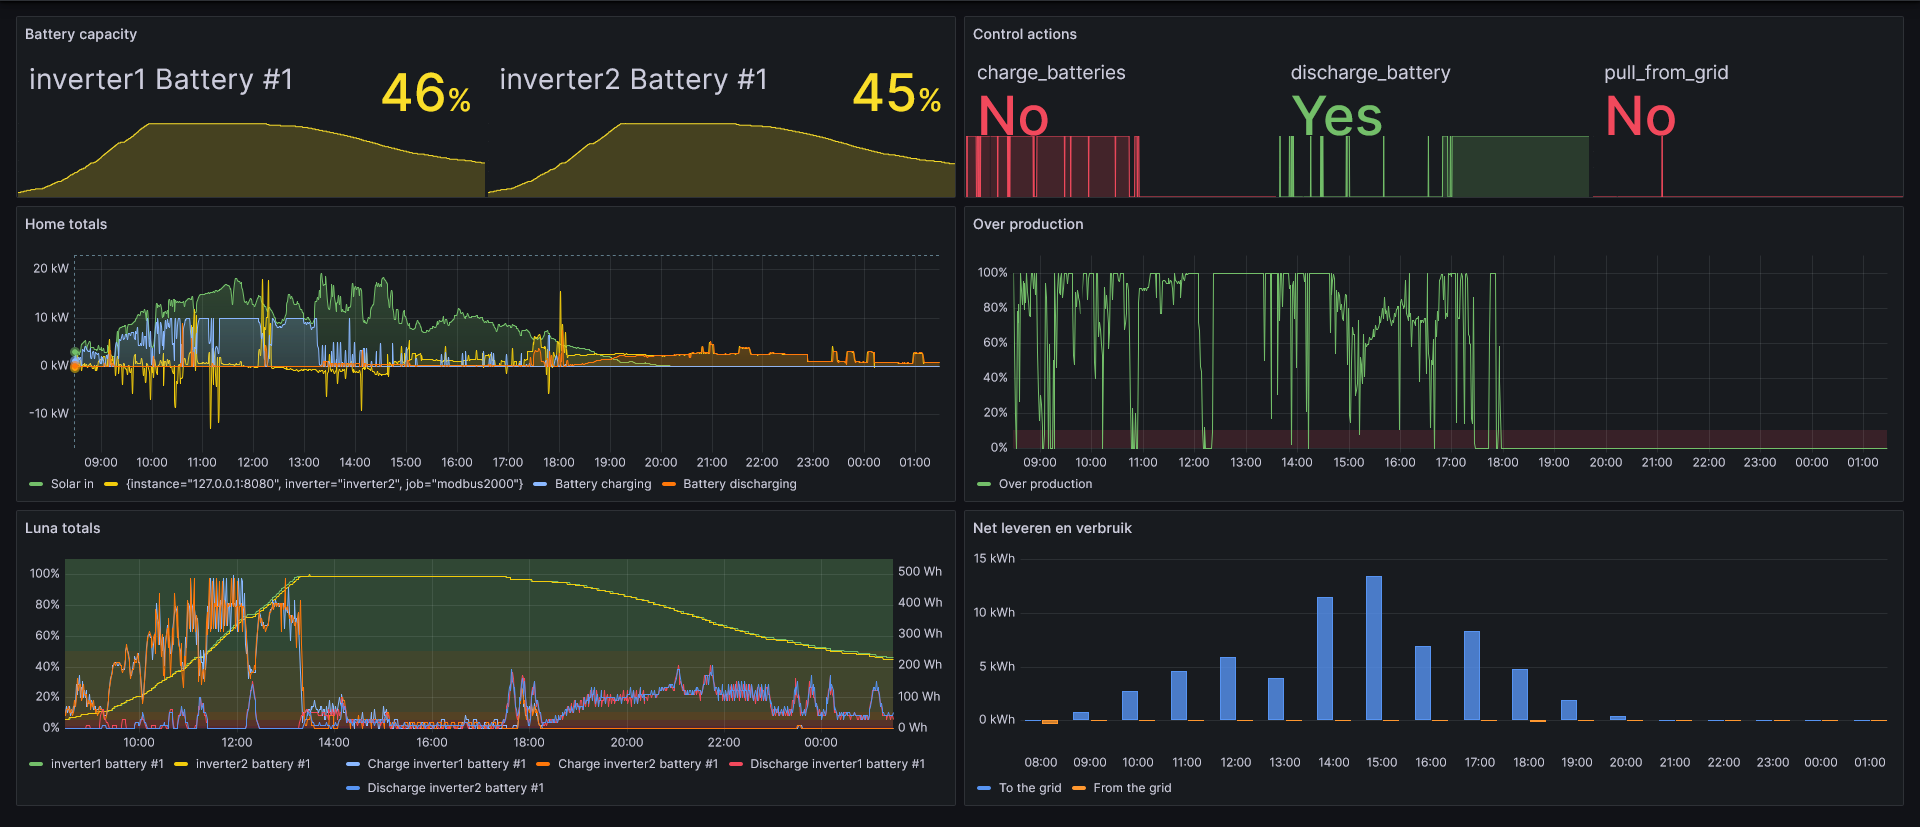Click the inverter2 Battery #1 stat title

[633, 79]
